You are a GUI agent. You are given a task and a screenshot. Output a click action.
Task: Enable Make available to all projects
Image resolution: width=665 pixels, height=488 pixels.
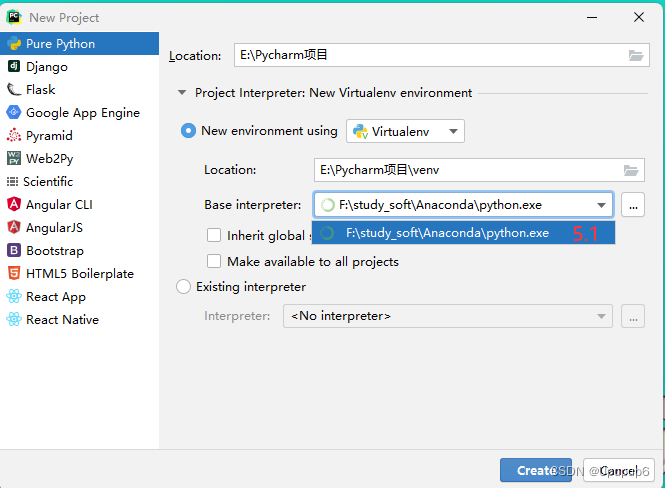(214, 261)
